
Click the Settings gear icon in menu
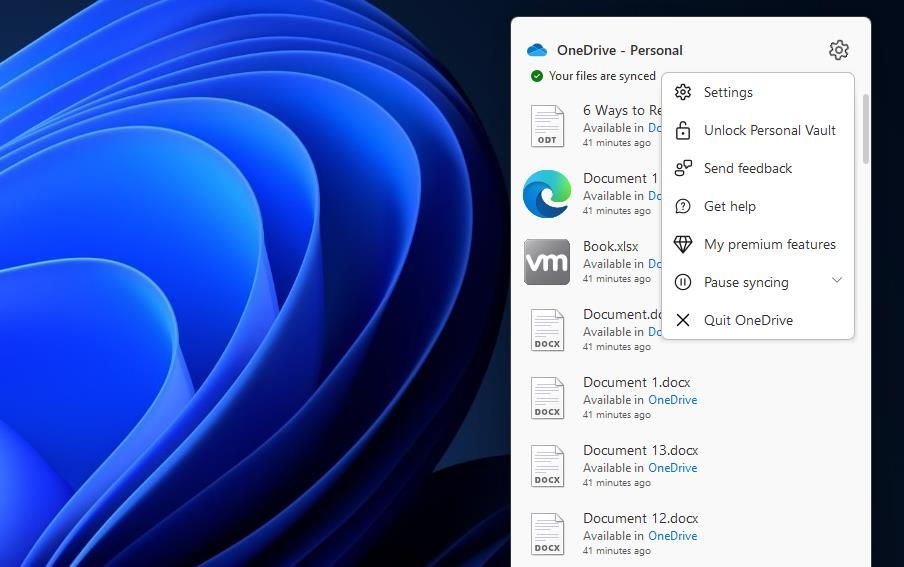point(683,92)
